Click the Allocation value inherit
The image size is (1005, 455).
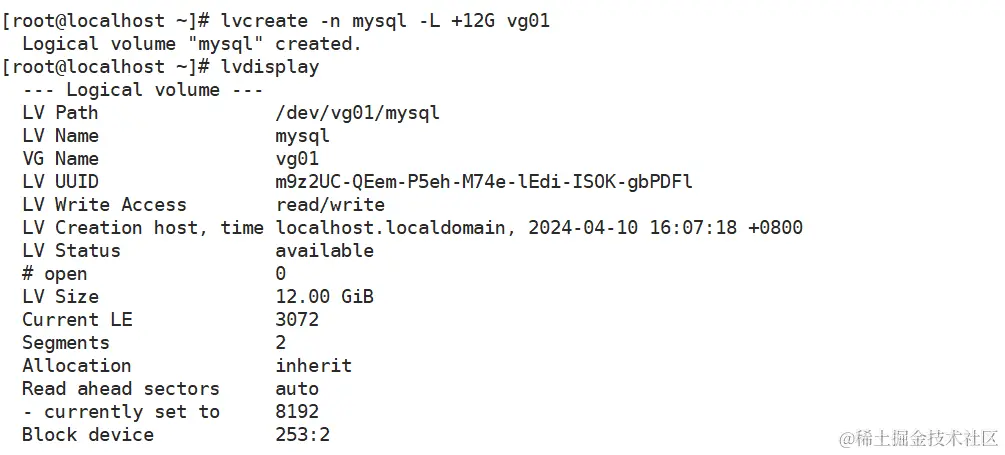[313, 365]
